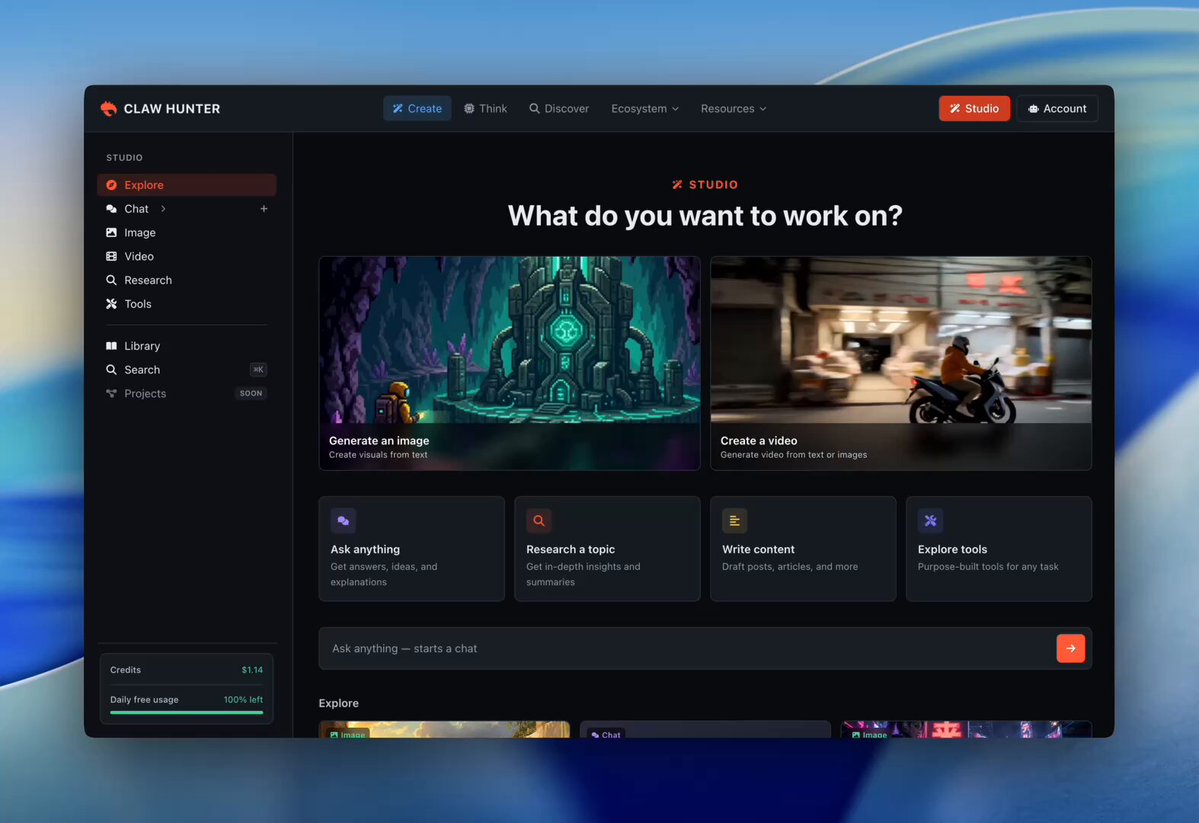Click the Chat bubbles icon in sidebar
Viewport: 1199px width, 823px height.
pyautogui.click(x=112, y=209)
